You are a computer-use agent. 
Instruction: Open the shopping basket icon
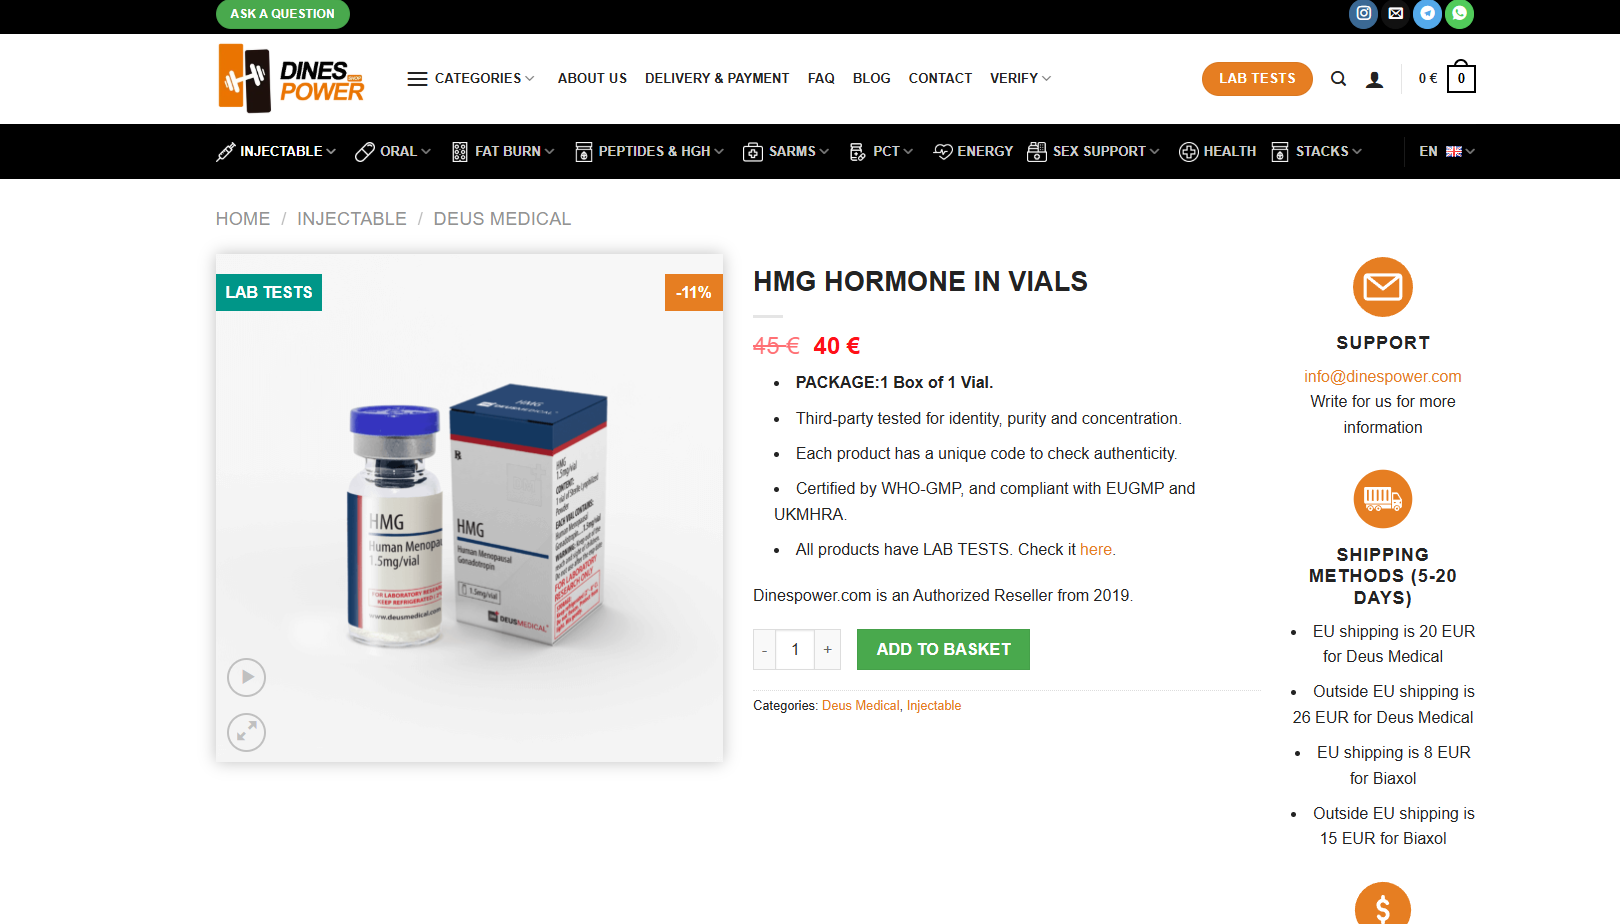1461,78
